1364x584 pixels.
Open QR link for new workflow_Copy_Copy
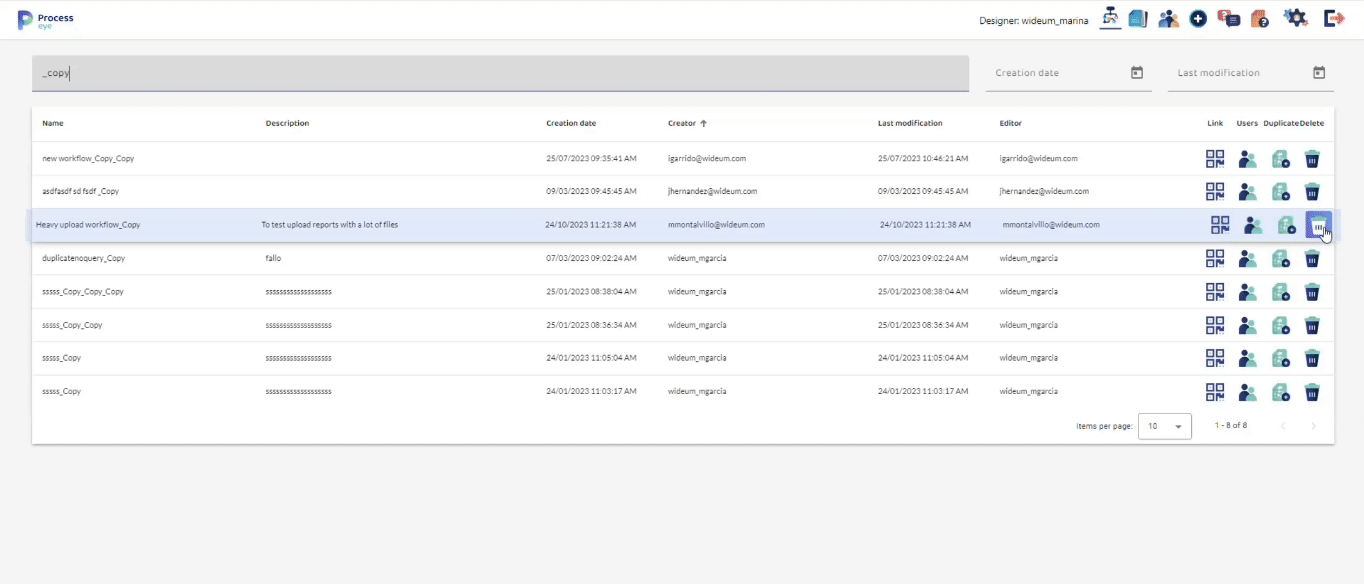[x=1215, y=159]
